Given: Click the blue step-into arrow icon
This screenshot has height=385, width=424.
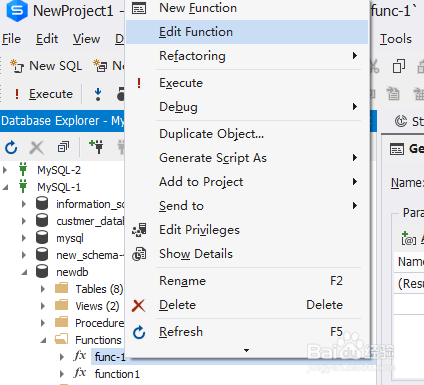Looking at the screenshot, I should (98, 94).
